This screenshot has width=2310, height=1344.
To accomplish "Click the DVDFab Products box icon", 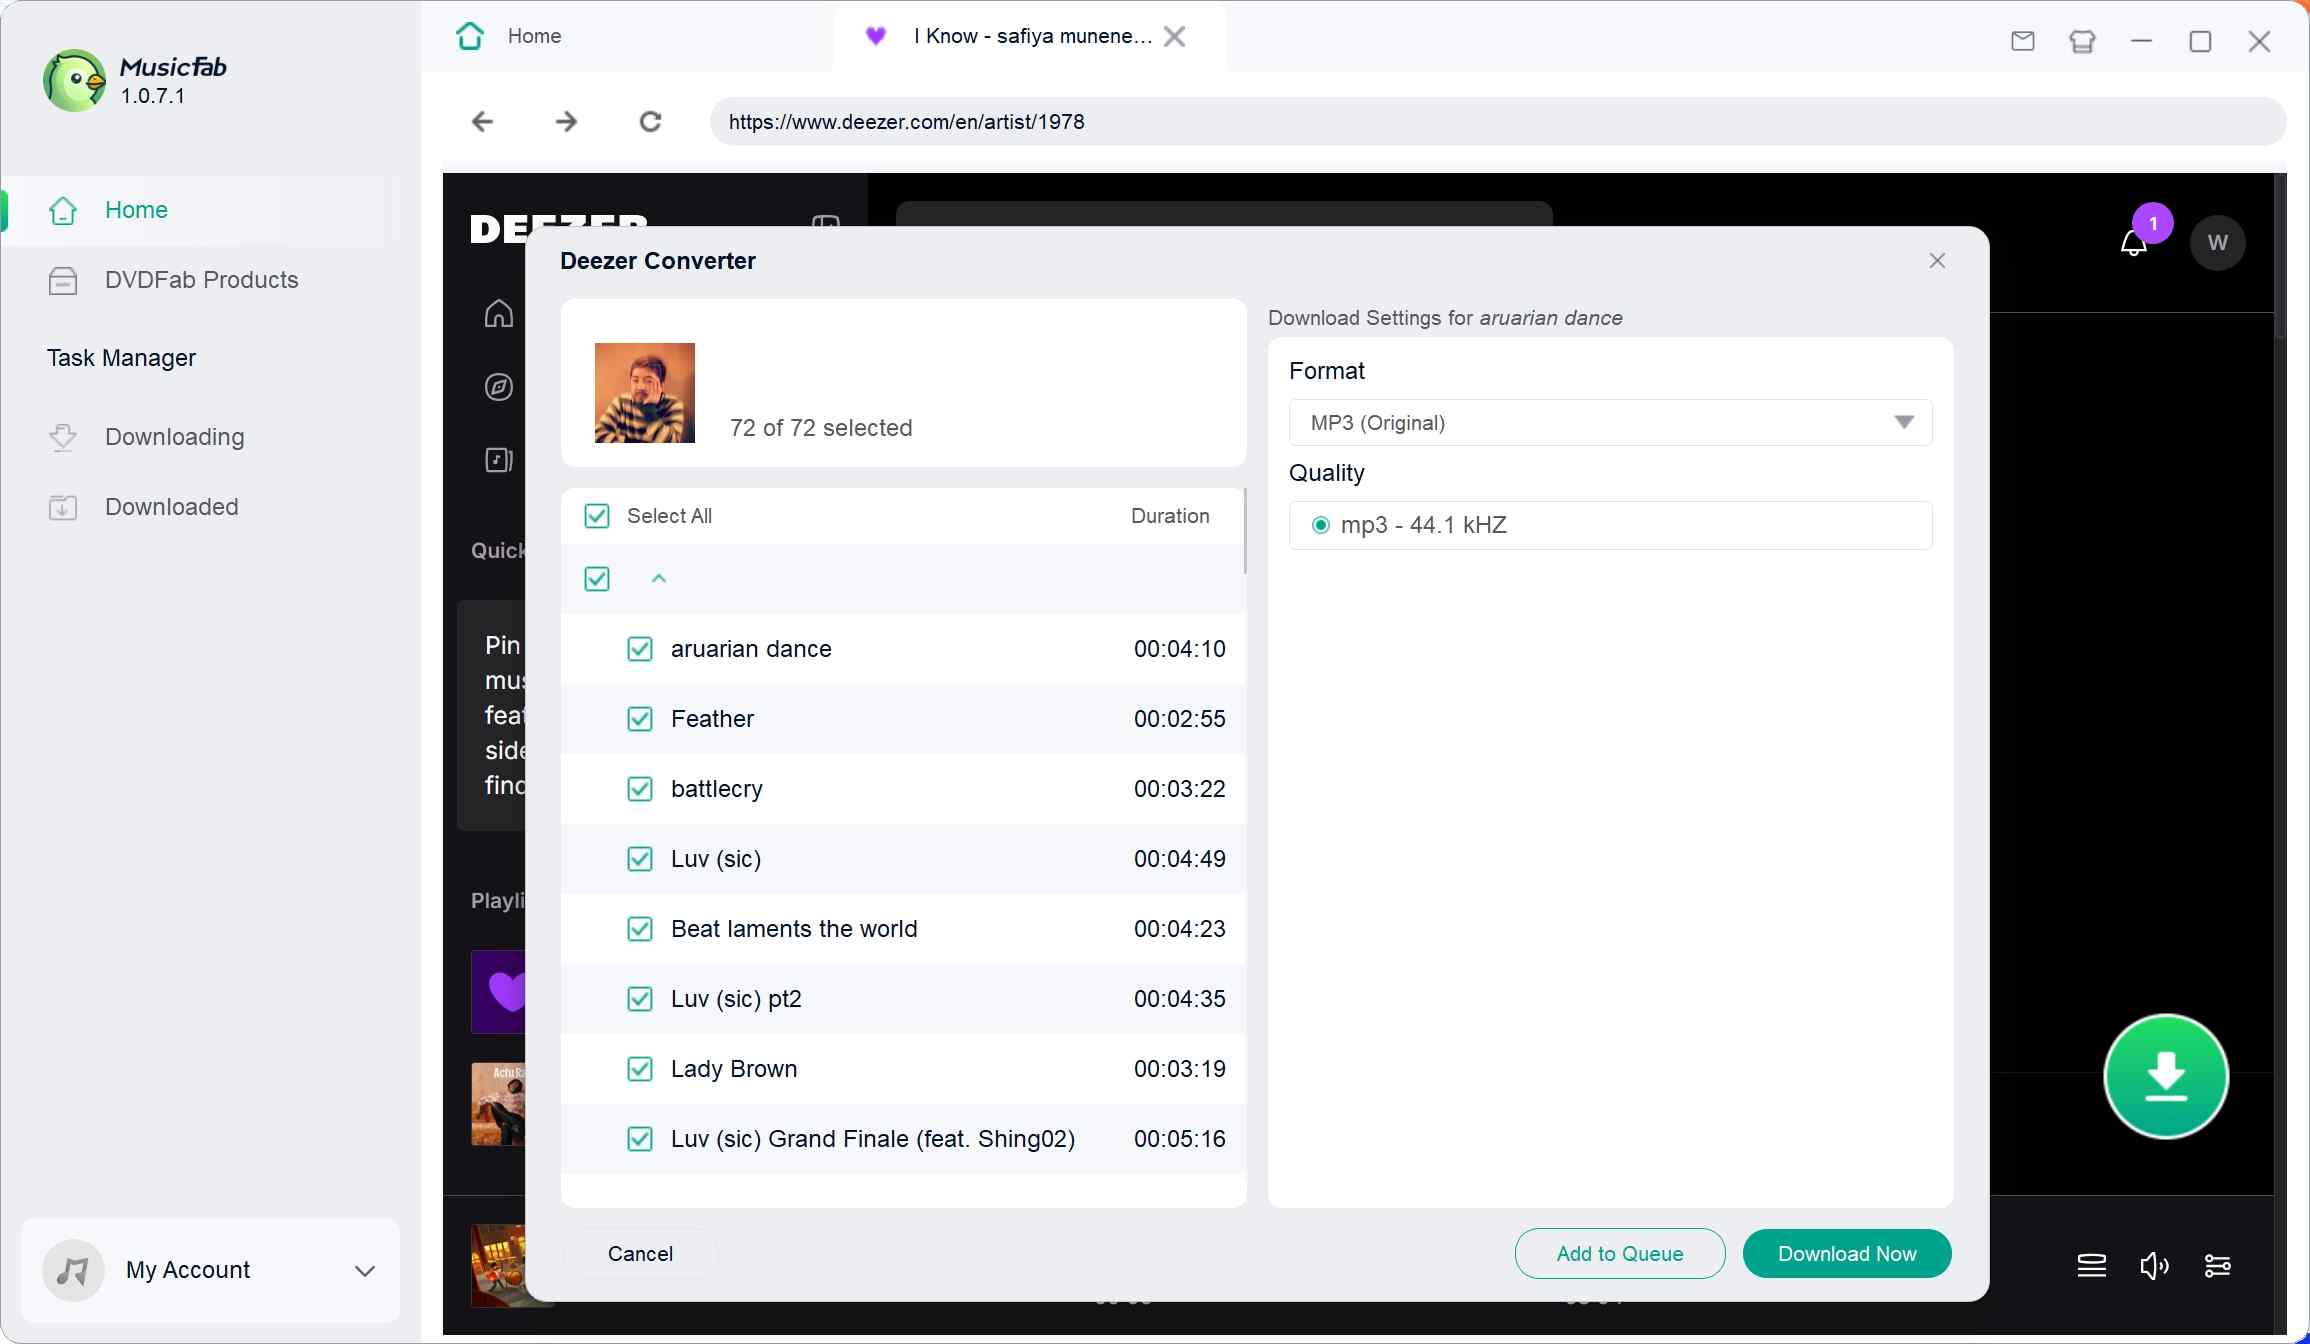I will tap(63, 280).
